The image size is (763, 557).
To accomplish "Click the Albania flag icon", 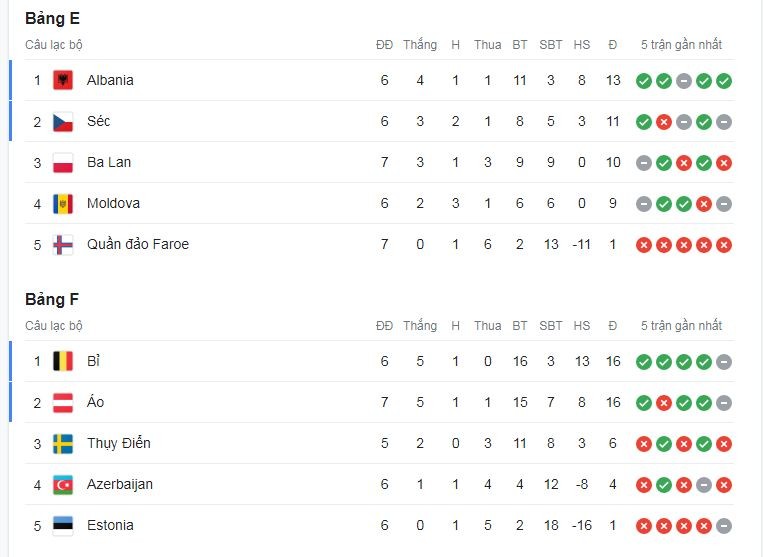I will (63, 81).
